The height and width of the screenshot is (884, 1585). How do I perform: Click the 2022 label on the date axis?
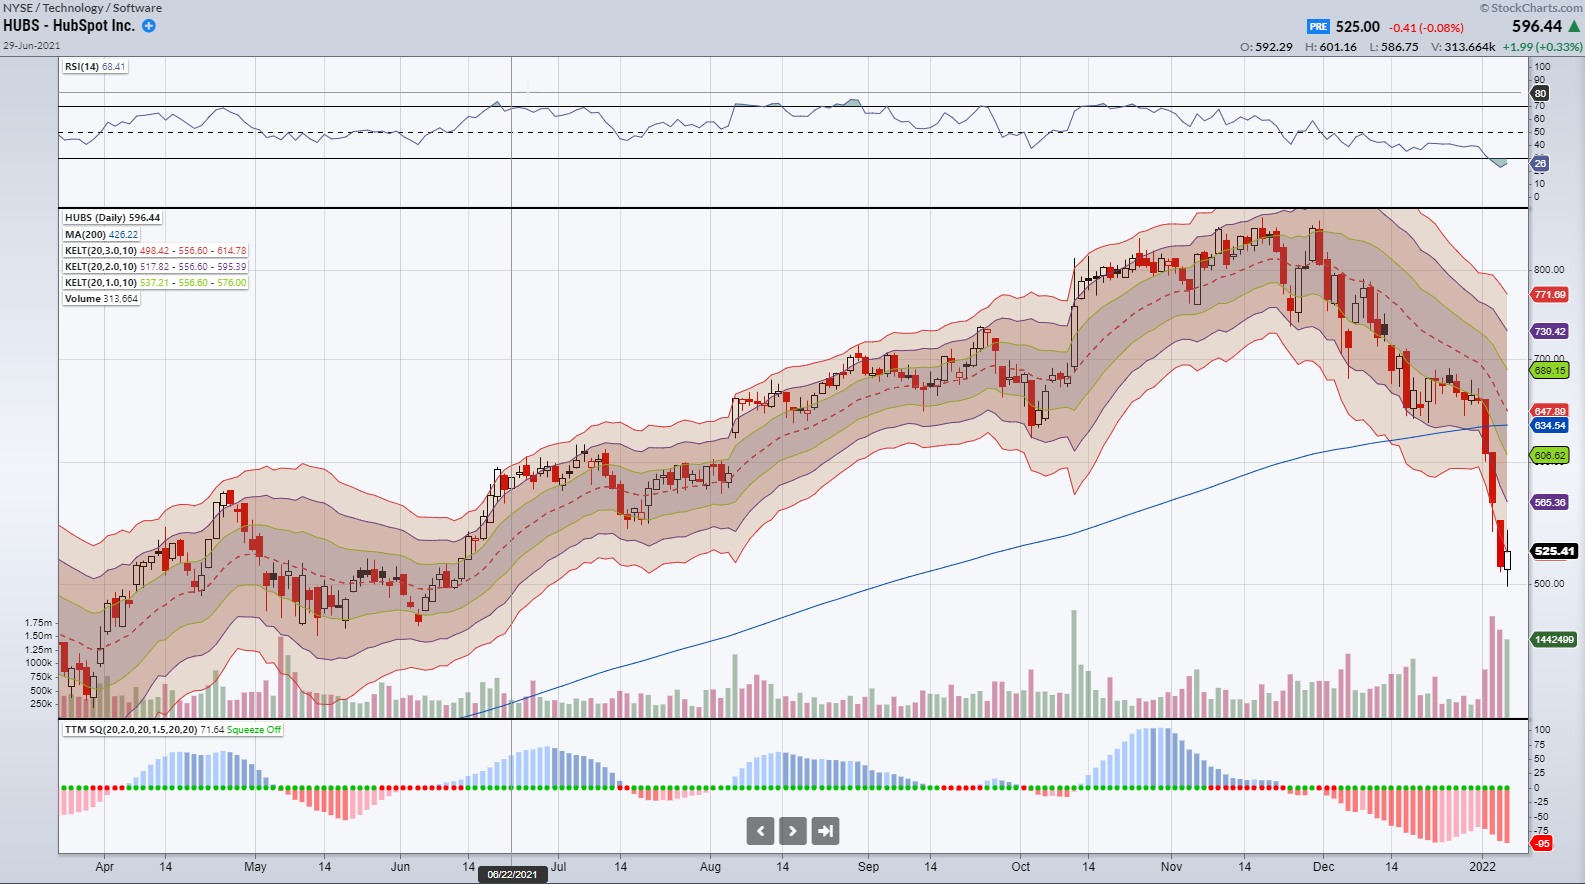click(1482, 867)
